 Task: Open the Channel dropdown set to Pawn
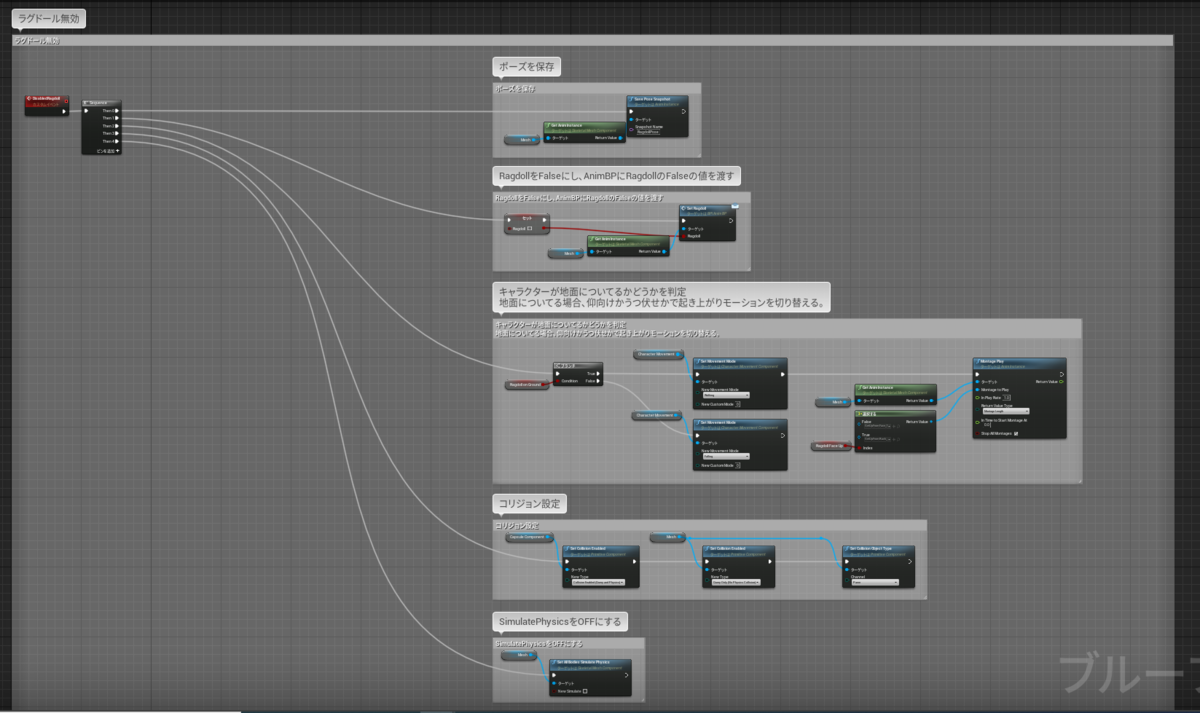pos(876,582)
